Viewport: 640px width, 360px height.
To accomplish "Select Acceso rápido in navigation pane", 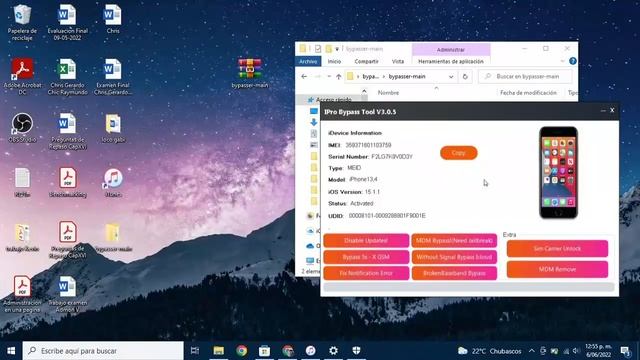I will point(333,100).
